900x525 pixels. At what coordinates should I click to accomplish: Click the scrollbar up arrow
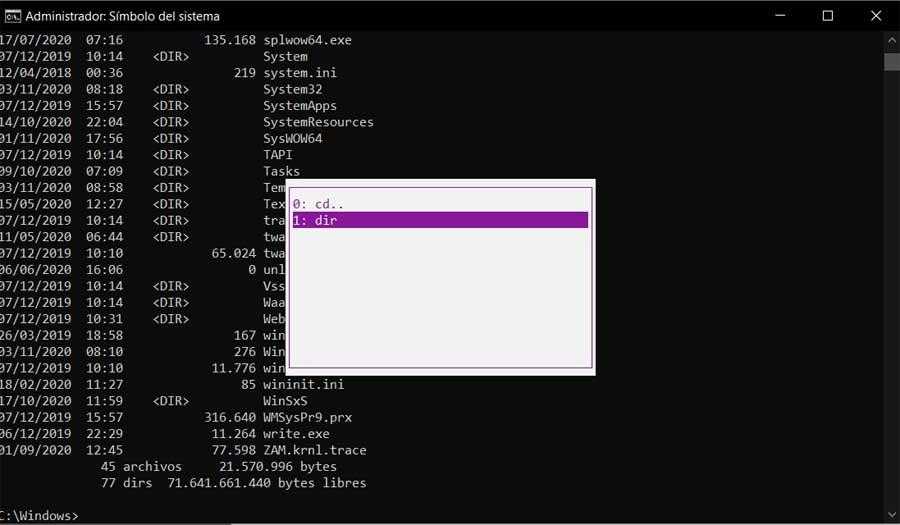[892, 41]
